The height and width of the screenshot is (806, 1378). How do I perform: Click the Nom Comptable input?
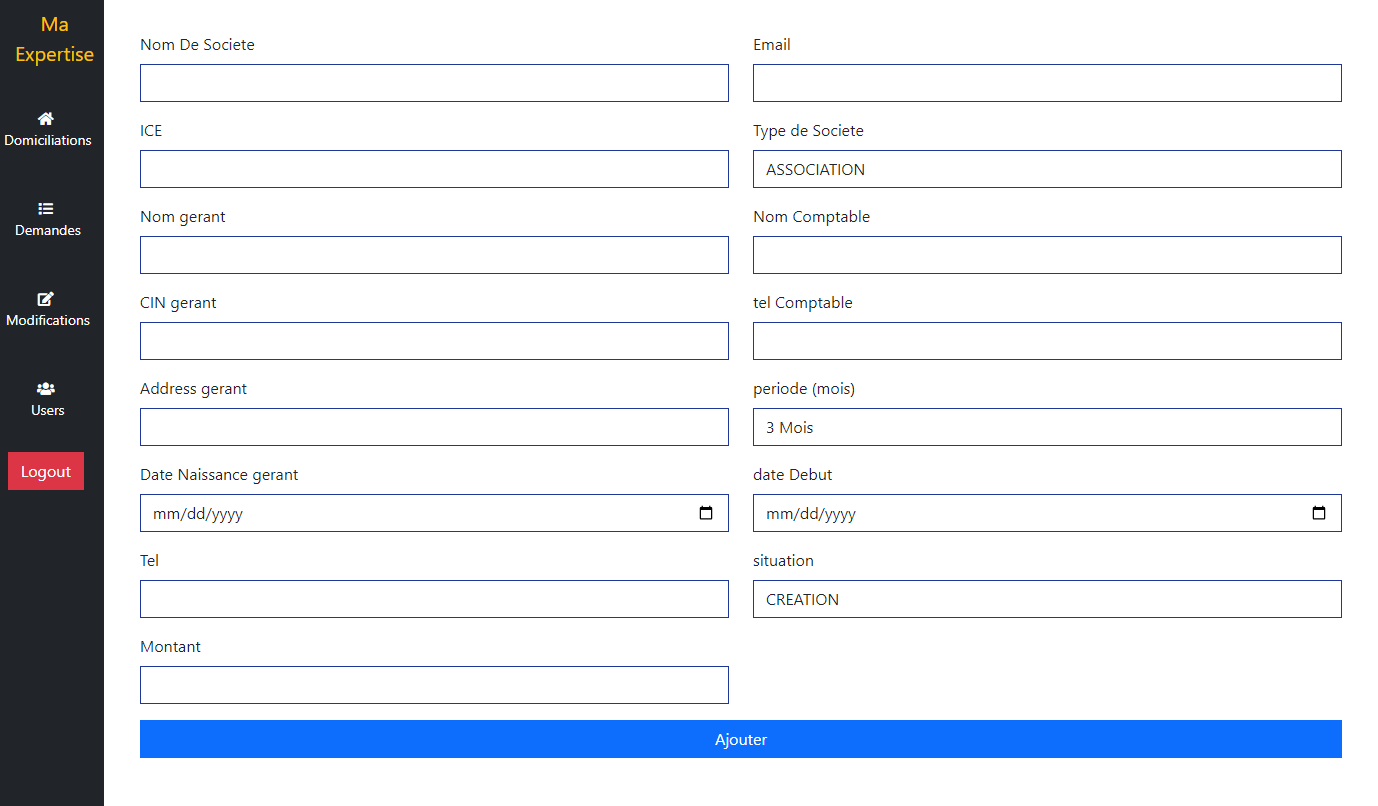coord(1047,255)
